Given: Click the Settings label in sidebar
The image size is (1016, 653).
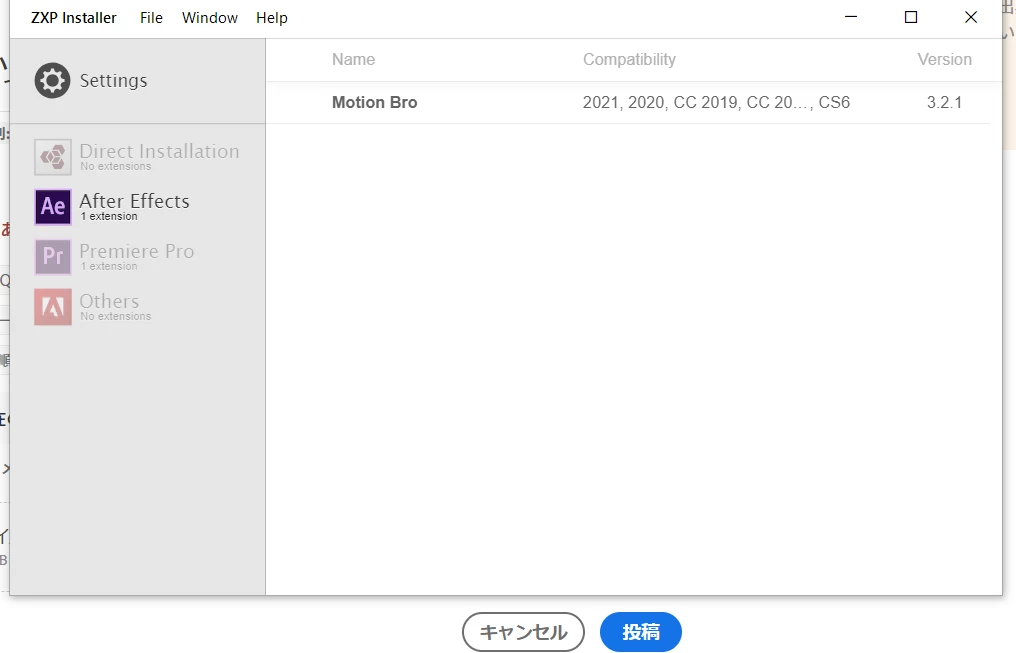Looking at the screenshot, I should pos(113,80).
